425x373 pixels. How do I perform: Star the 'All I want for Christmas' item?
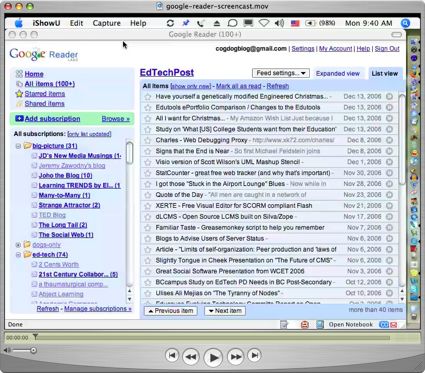148,119
